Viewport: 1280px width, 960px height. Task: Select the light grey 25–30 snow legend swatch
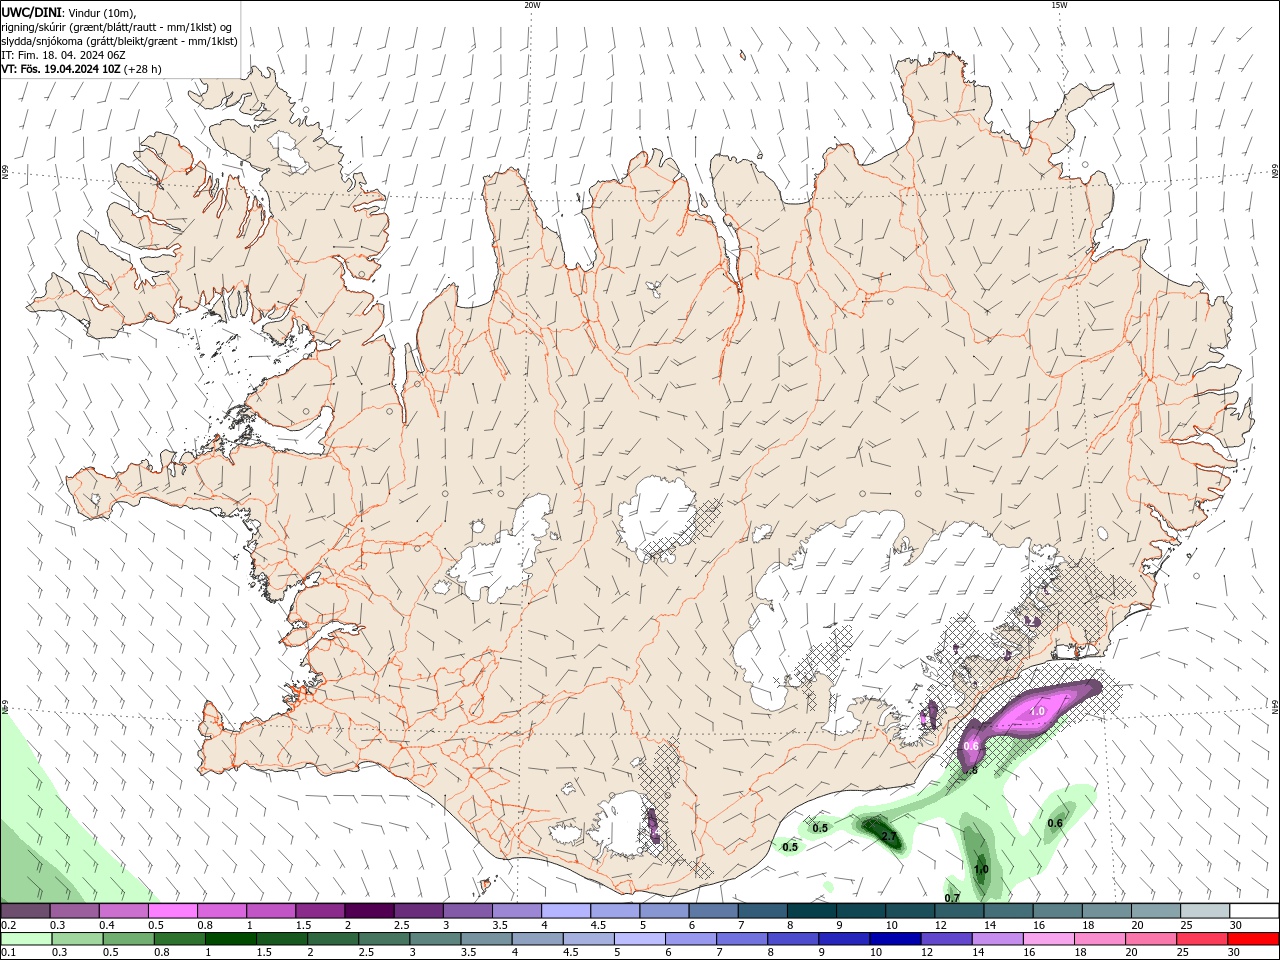pos(1204,911)
